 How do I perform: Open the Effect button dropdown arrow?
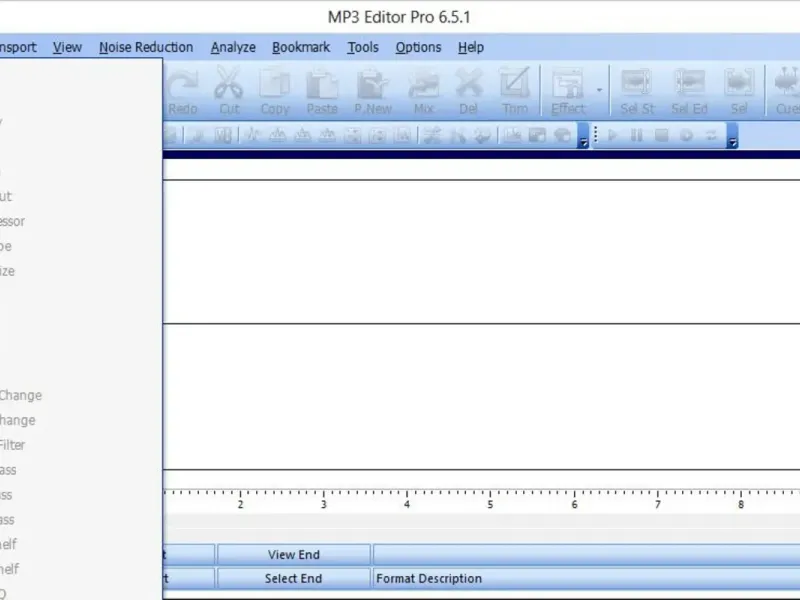point(599,90)
